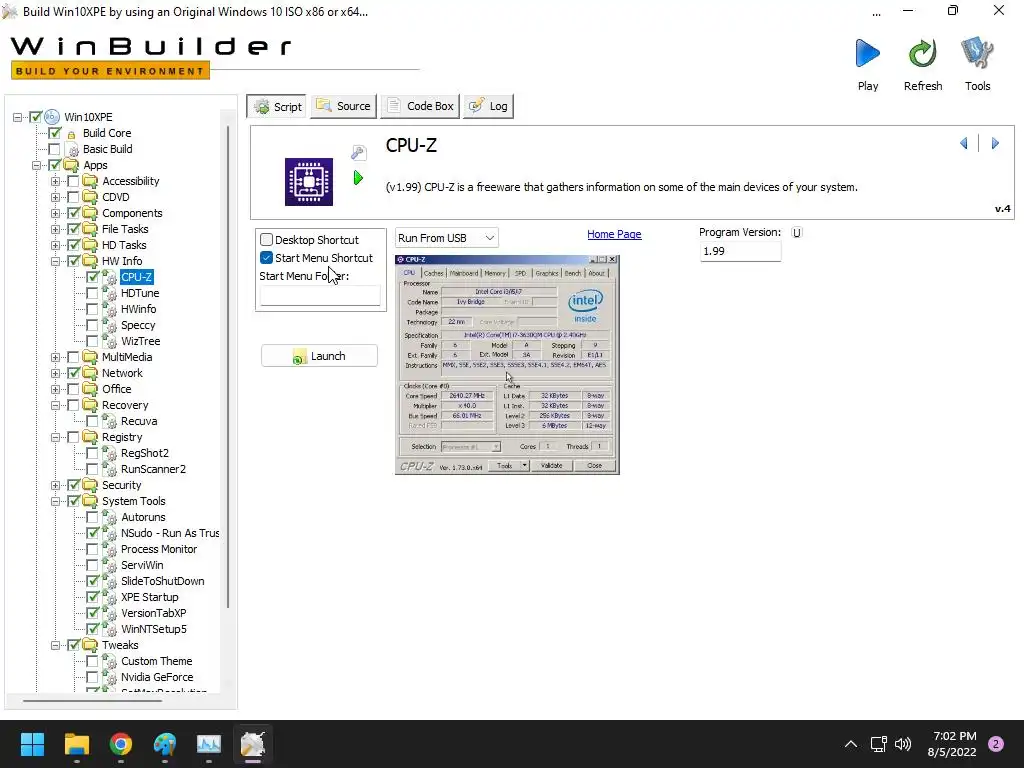Expand the Accessibility folder
The height and width of the screenshot is (768, 1024).
(56, 181)
